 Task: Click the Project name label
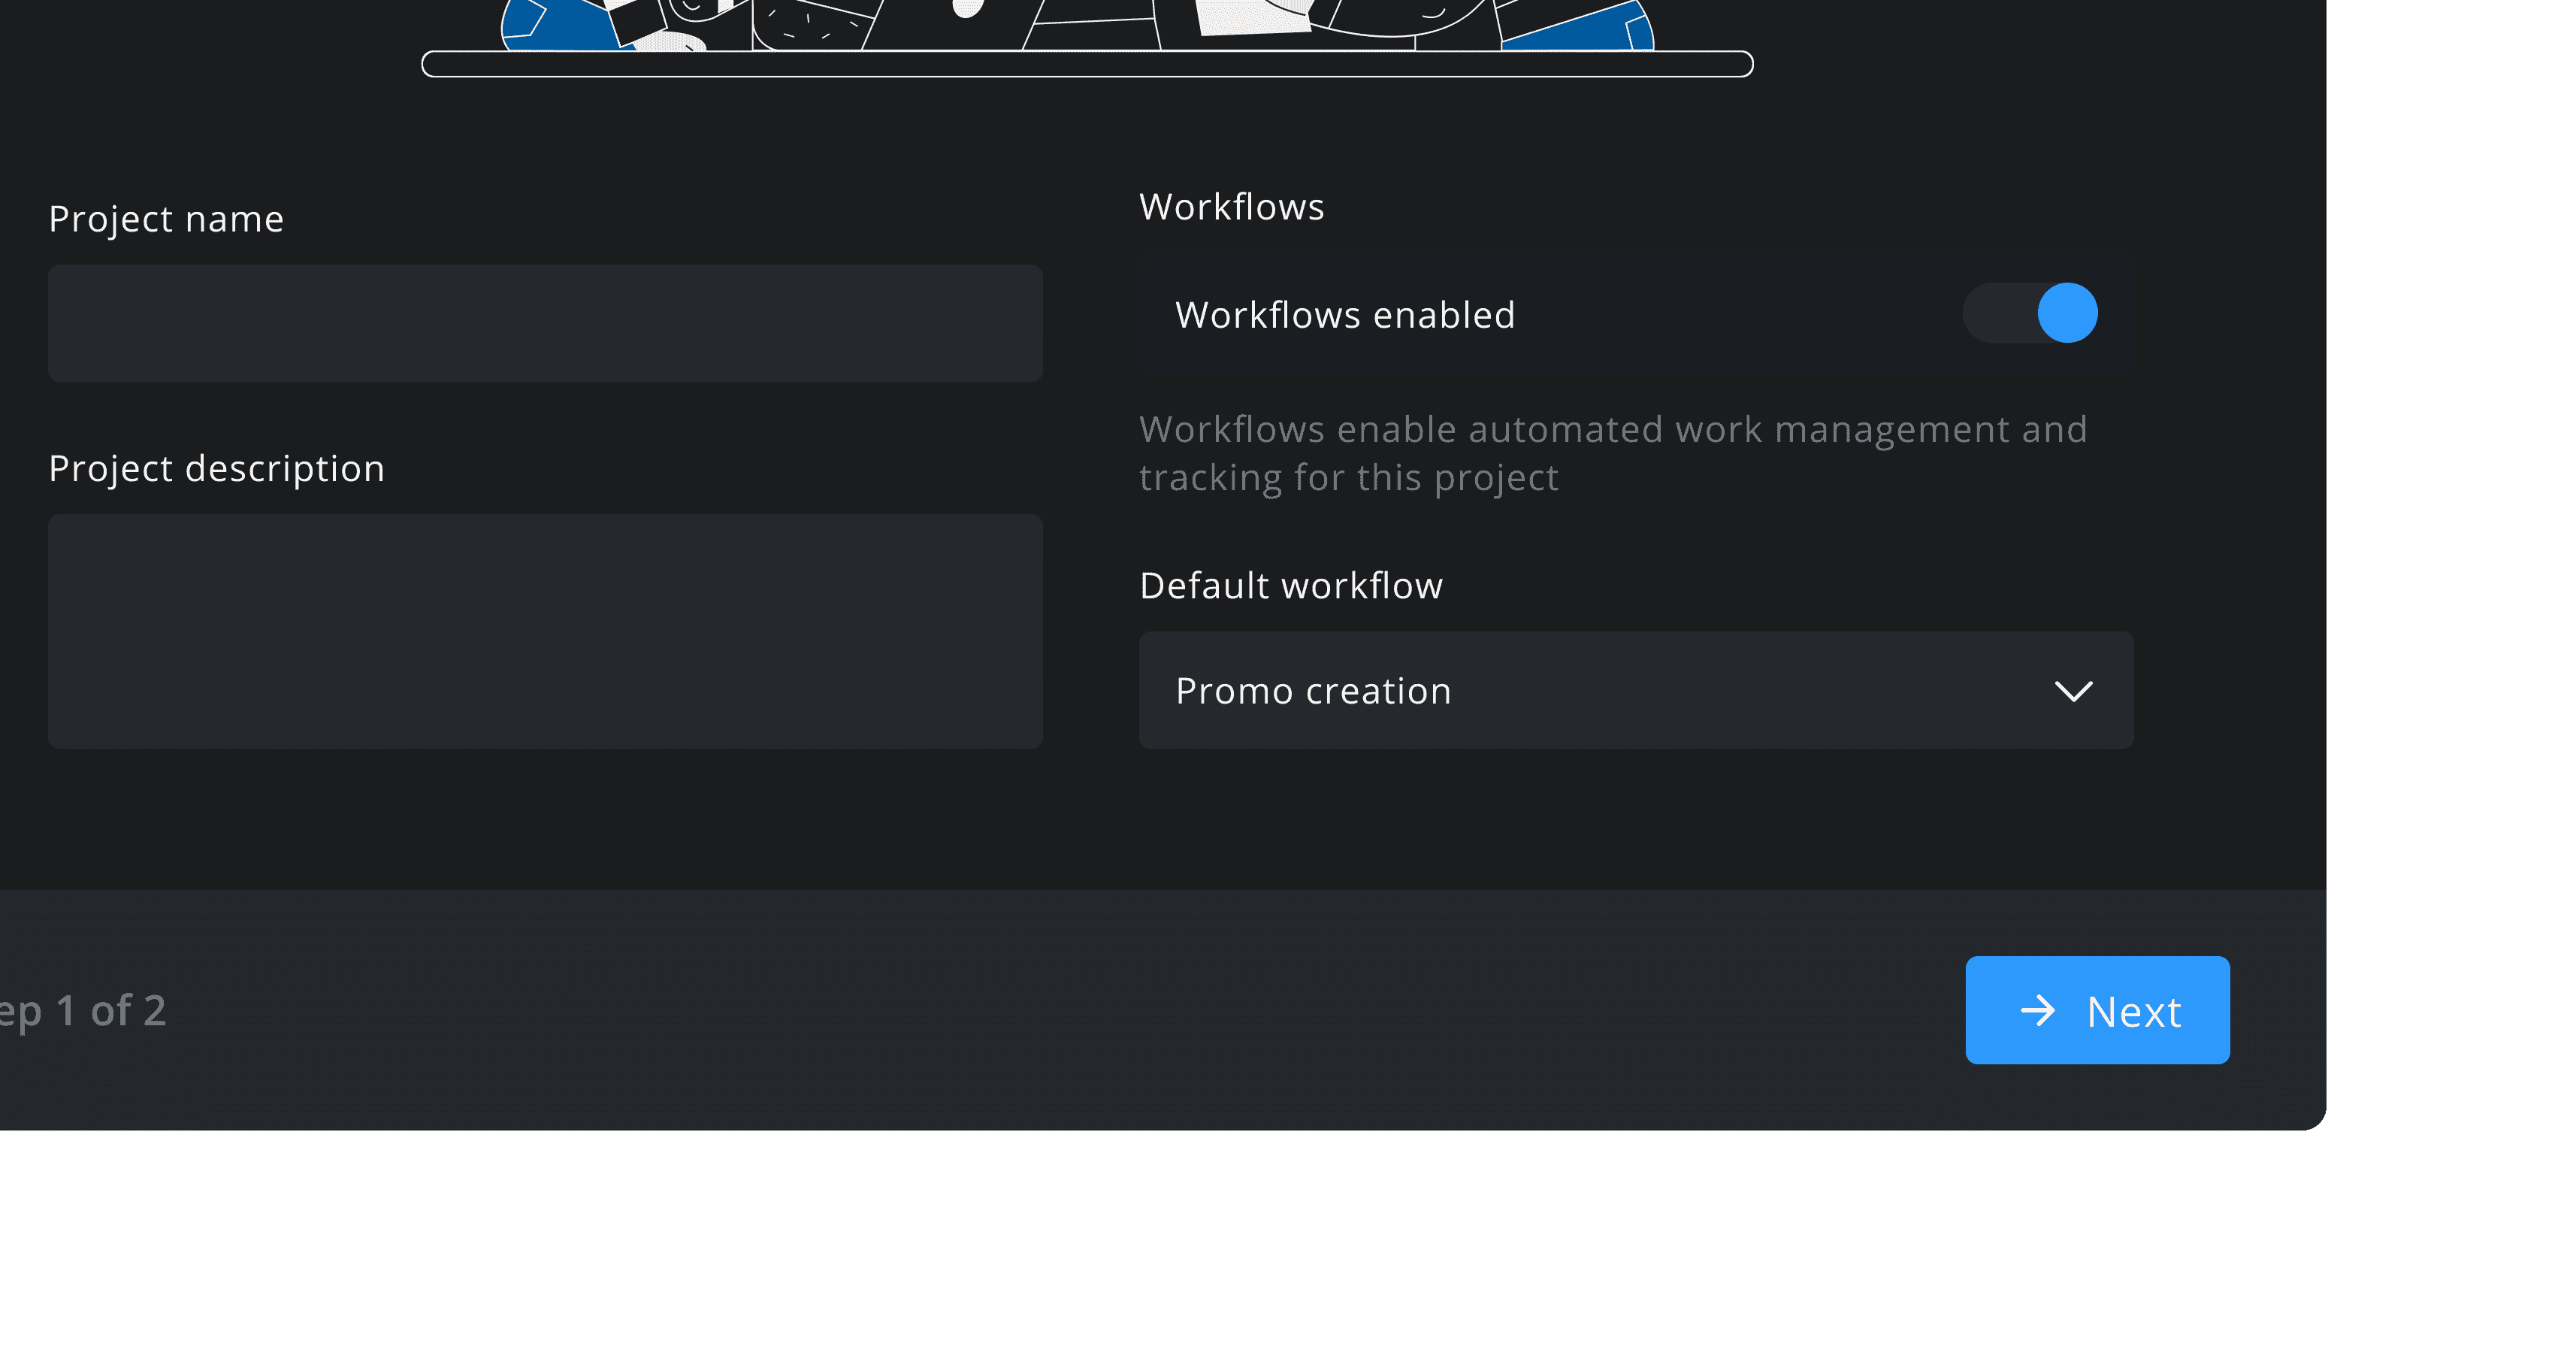(166, 219)
